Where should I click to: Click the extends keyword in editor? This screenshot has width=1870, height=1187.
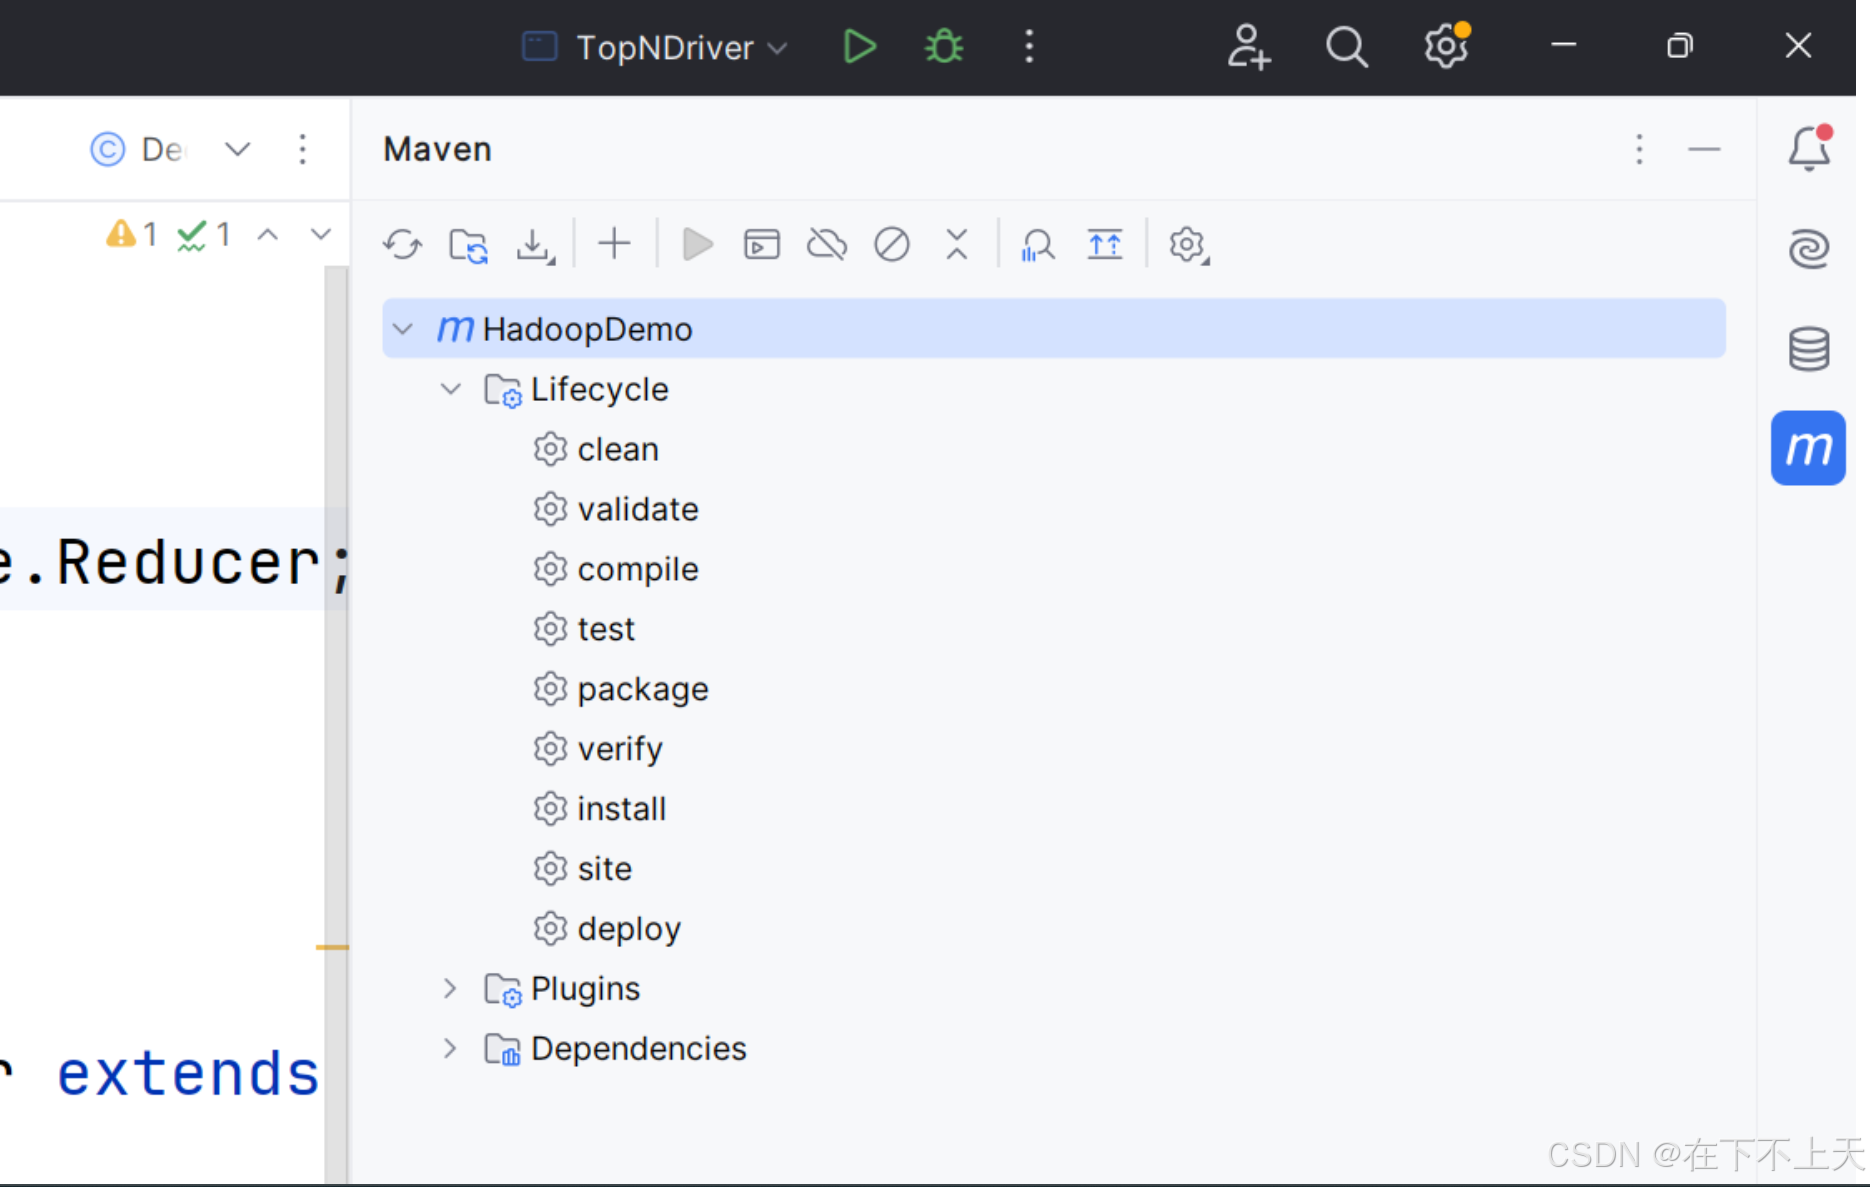pyautogui.click(x=188, y=1074)
